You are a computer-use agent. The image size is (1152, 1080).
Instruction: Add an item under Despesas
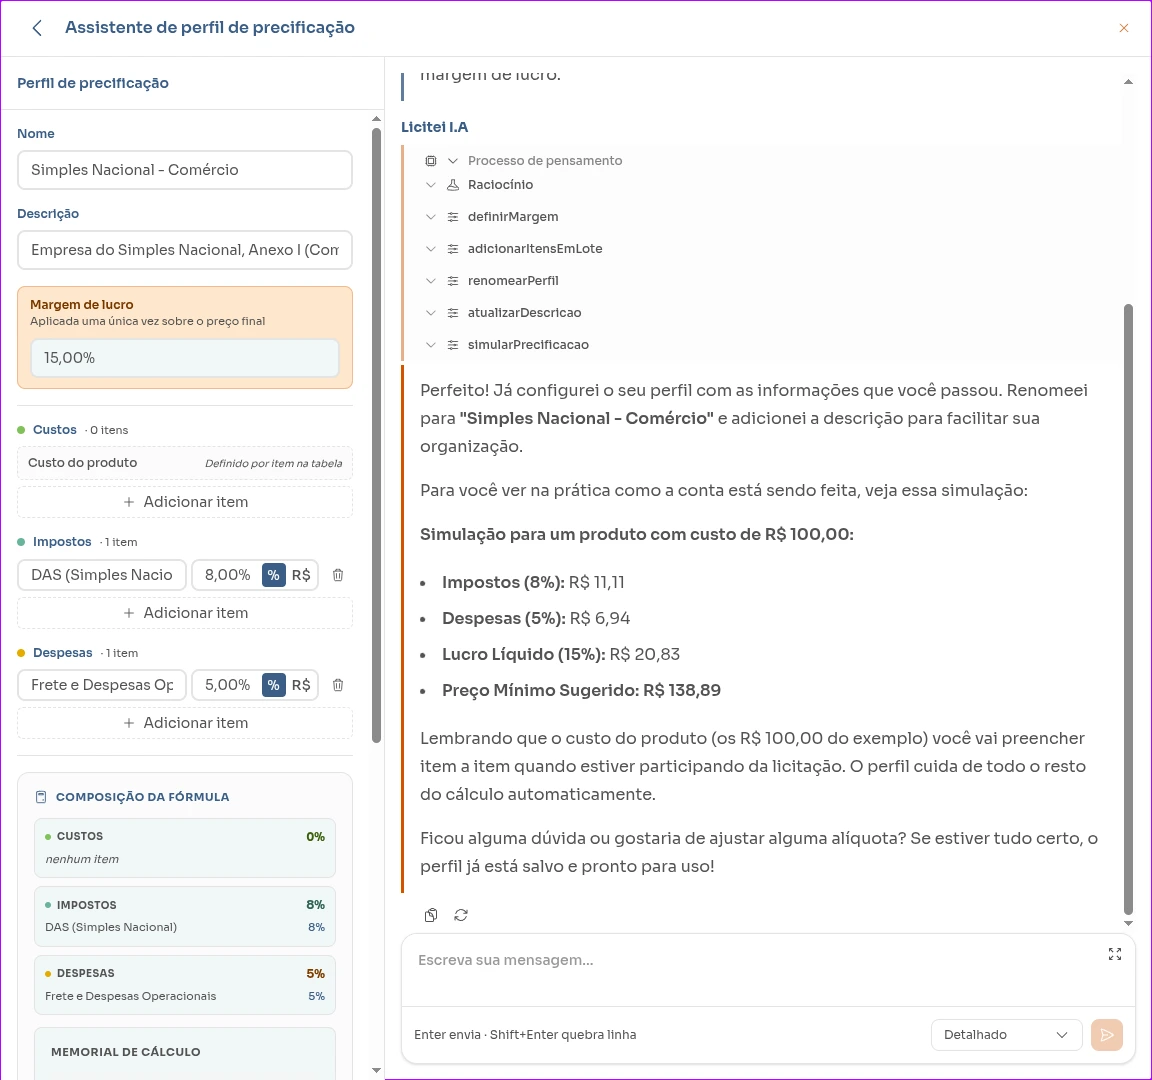coord(185,723)
